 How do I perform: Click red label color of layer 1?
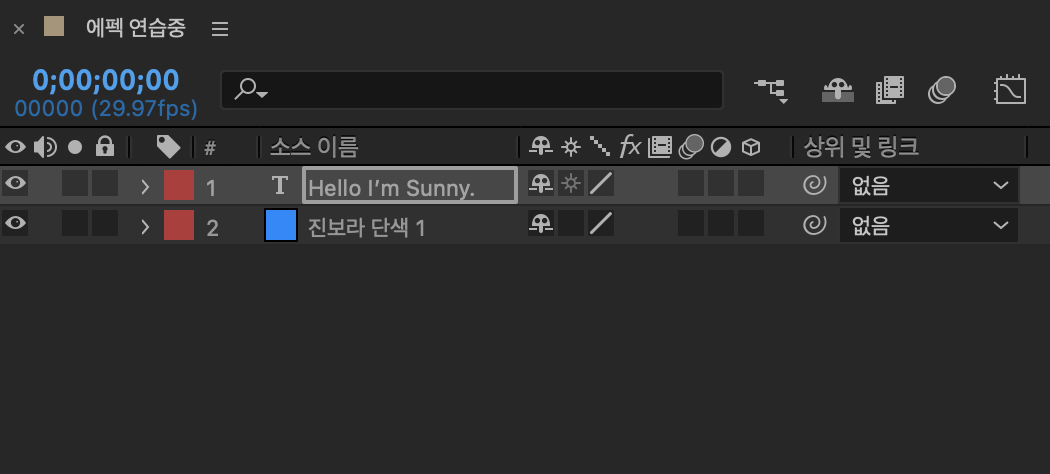pos(179,185)
